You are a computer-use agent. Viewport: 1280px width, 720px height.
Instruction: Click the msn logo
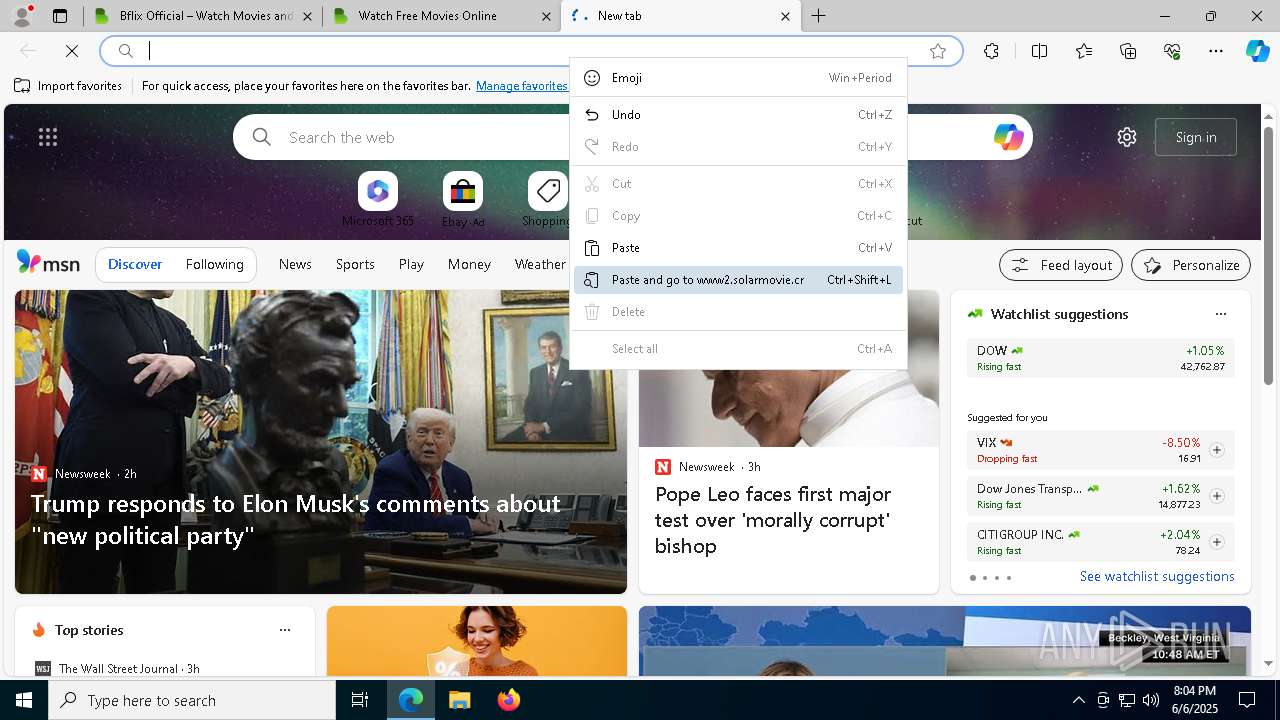48,263
